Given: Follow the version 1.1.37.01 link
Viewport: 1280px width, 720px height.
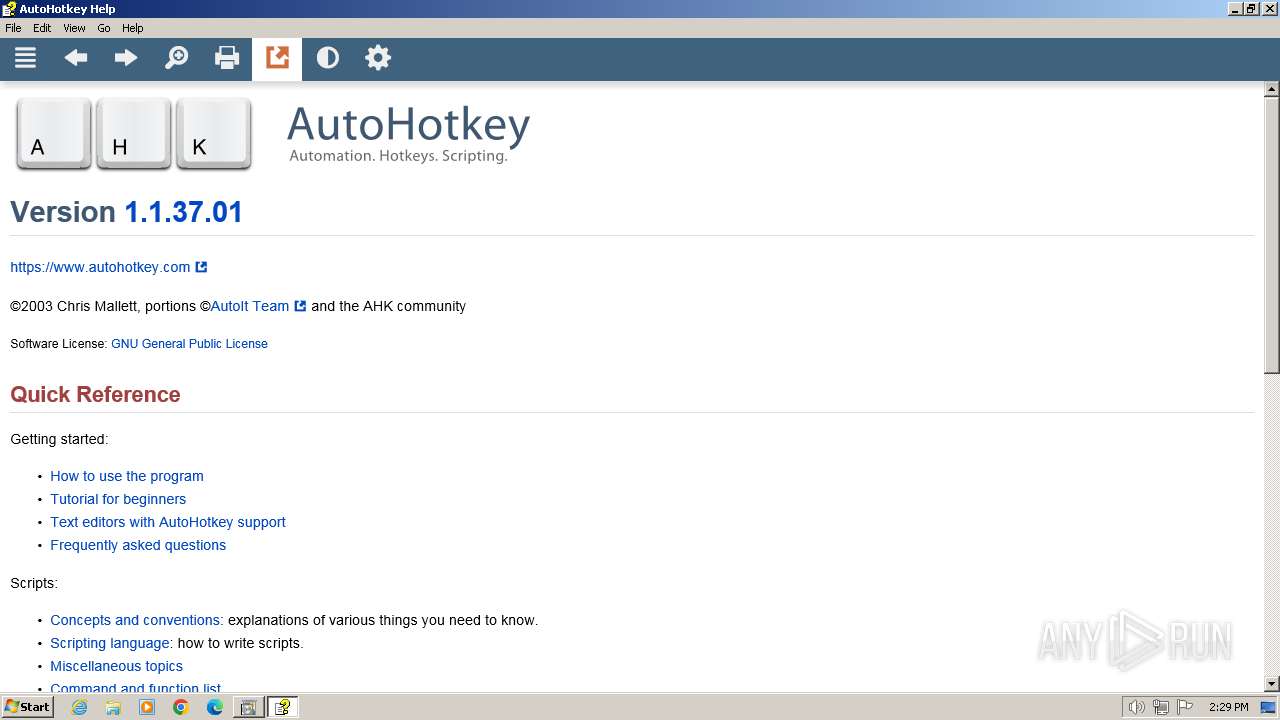Looking at the screenshot, I should click(183, 212).
